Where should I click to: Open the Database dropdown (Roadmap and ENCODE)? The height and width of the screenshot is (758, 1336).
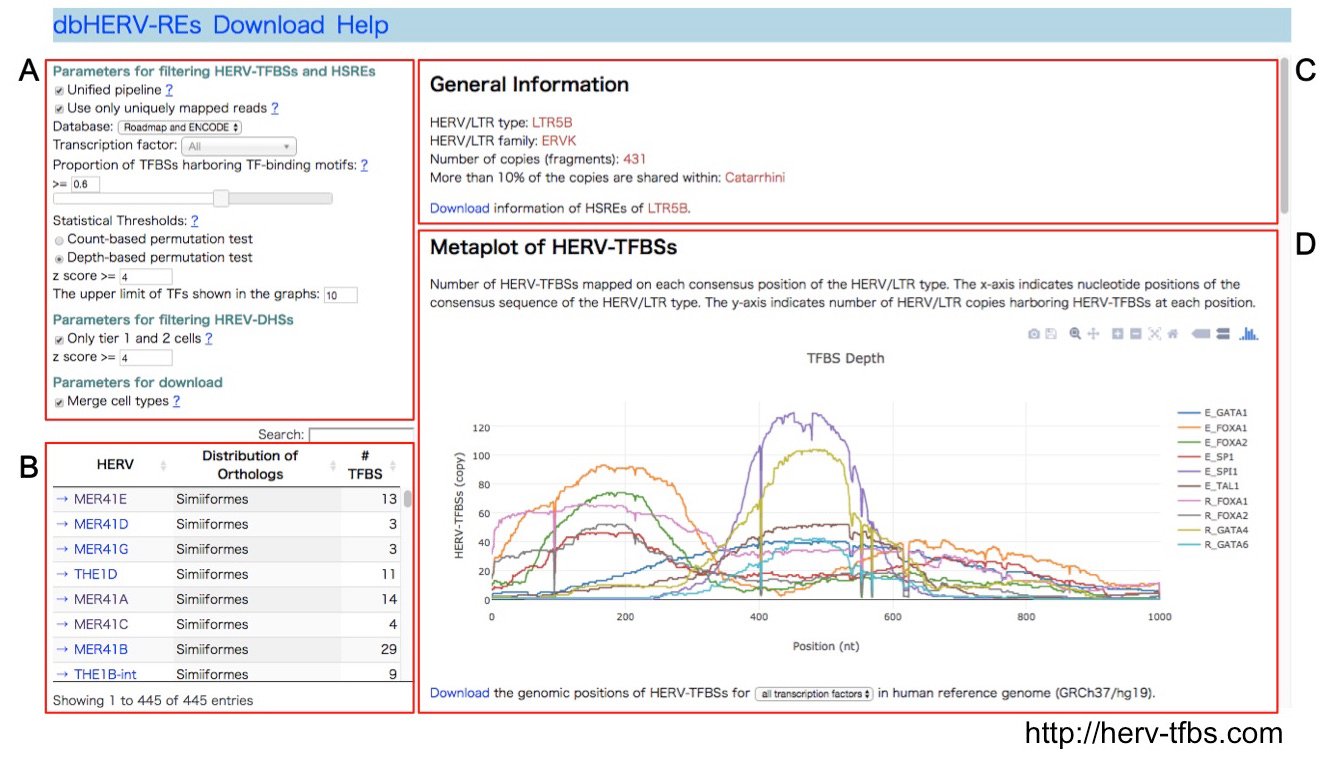[180, 127]
